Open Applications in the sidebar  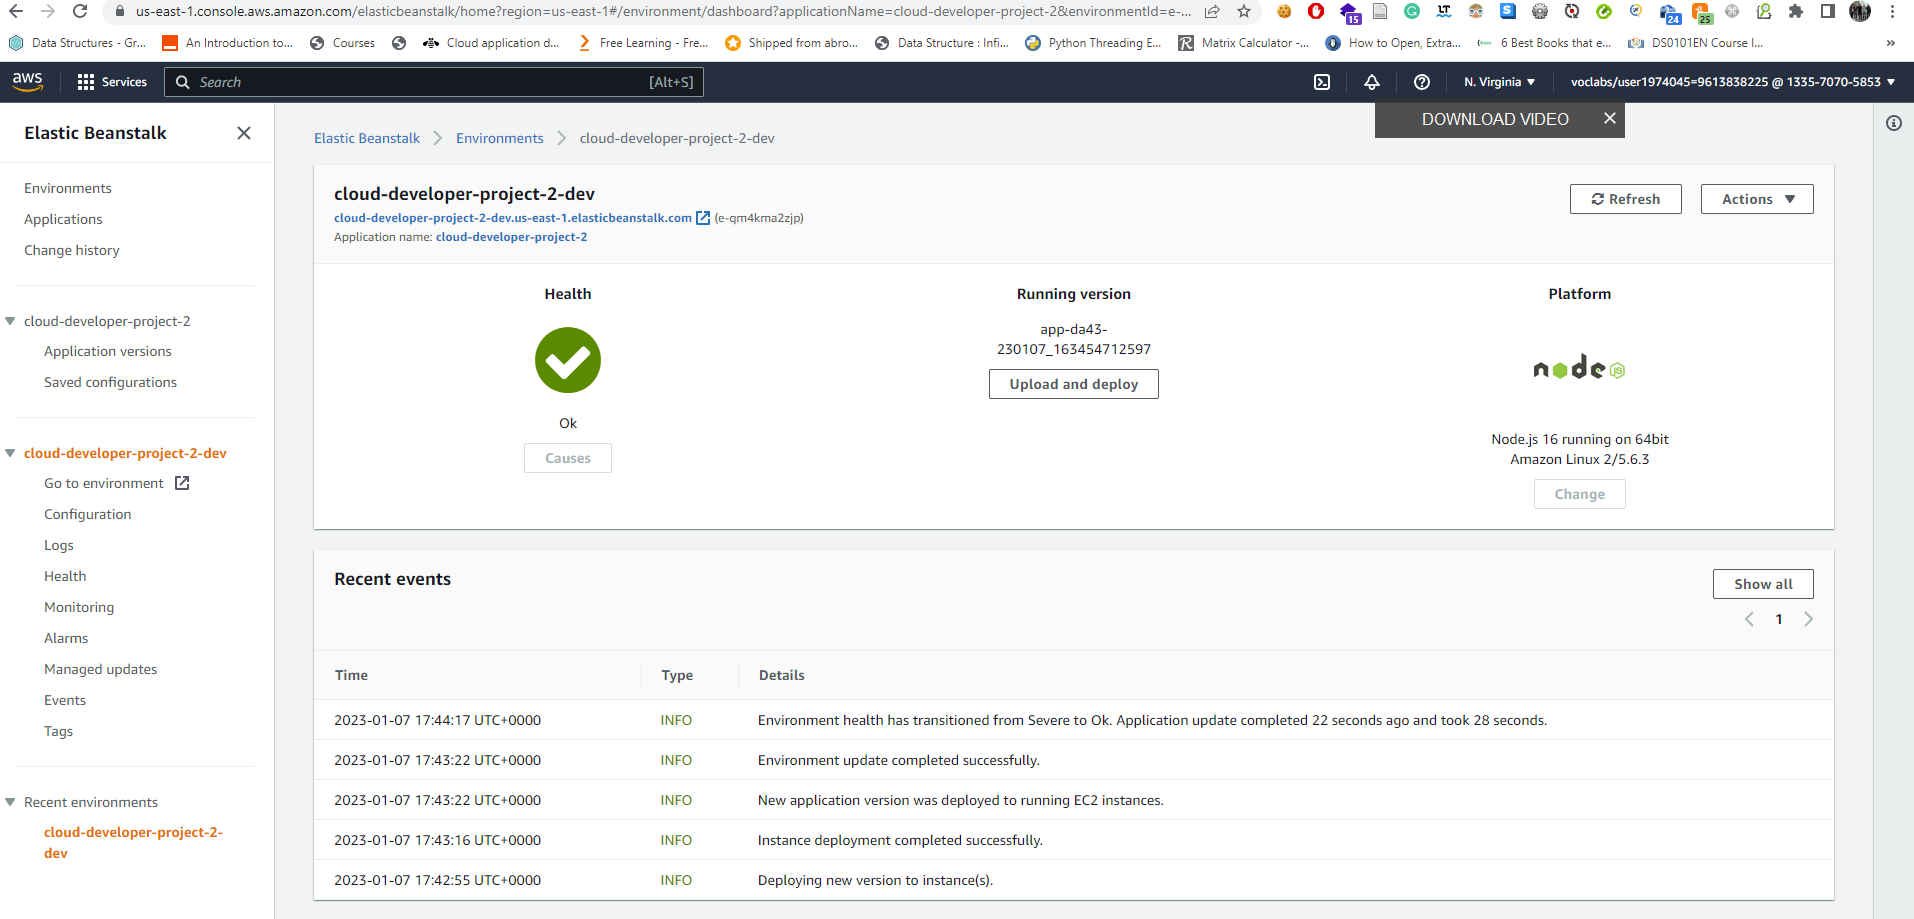(63, 219)
